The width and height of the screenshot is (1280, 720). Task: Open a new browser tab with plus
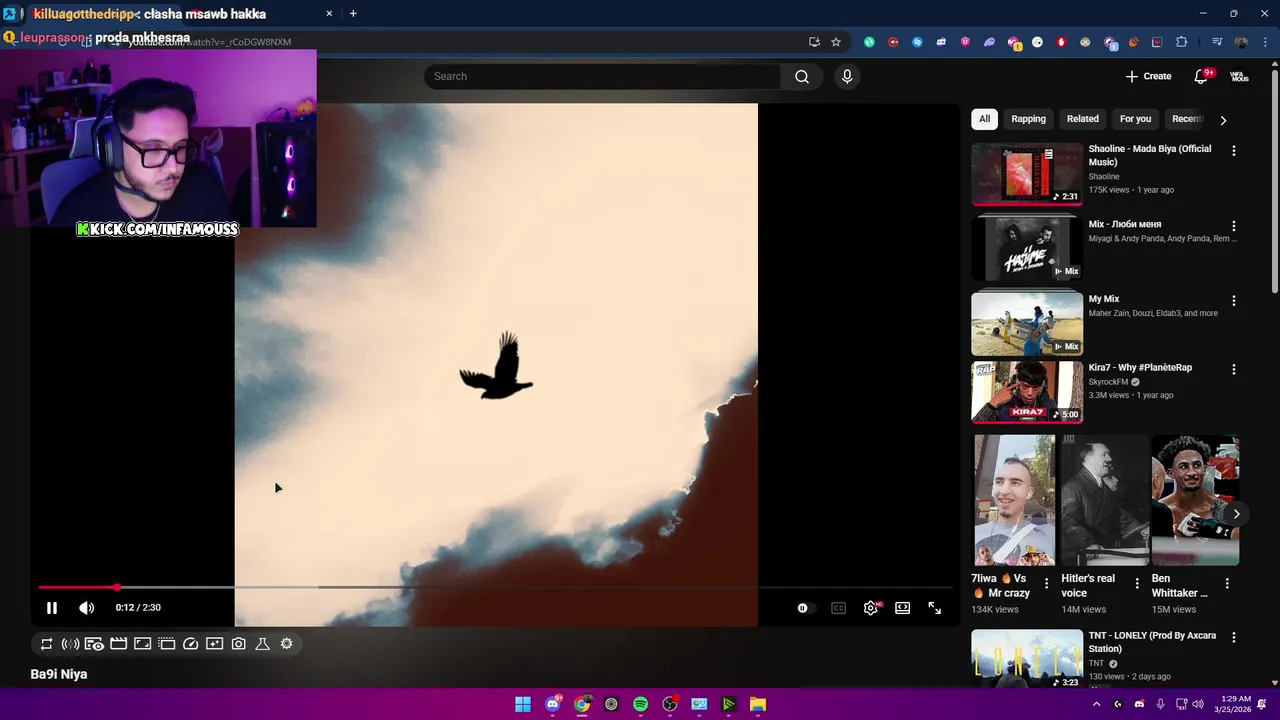[353, 14]
